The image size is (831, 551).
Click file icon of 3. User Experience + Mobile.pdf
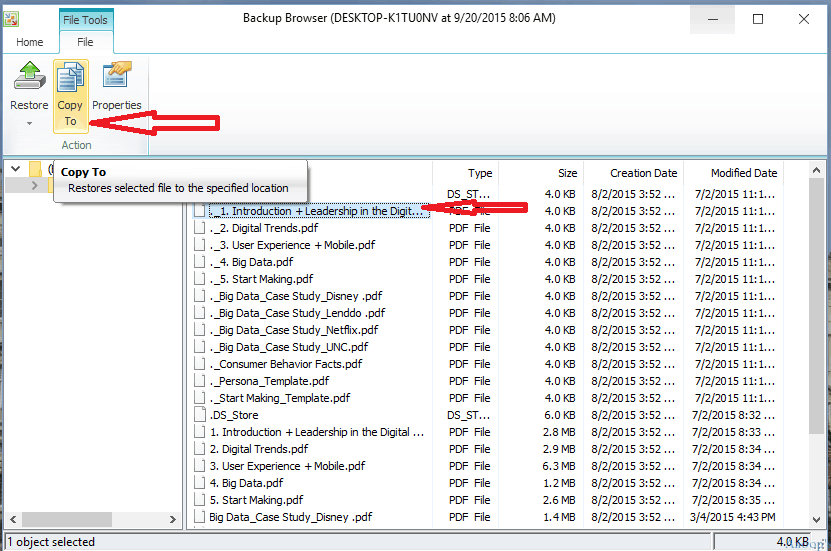click(199, 466)
